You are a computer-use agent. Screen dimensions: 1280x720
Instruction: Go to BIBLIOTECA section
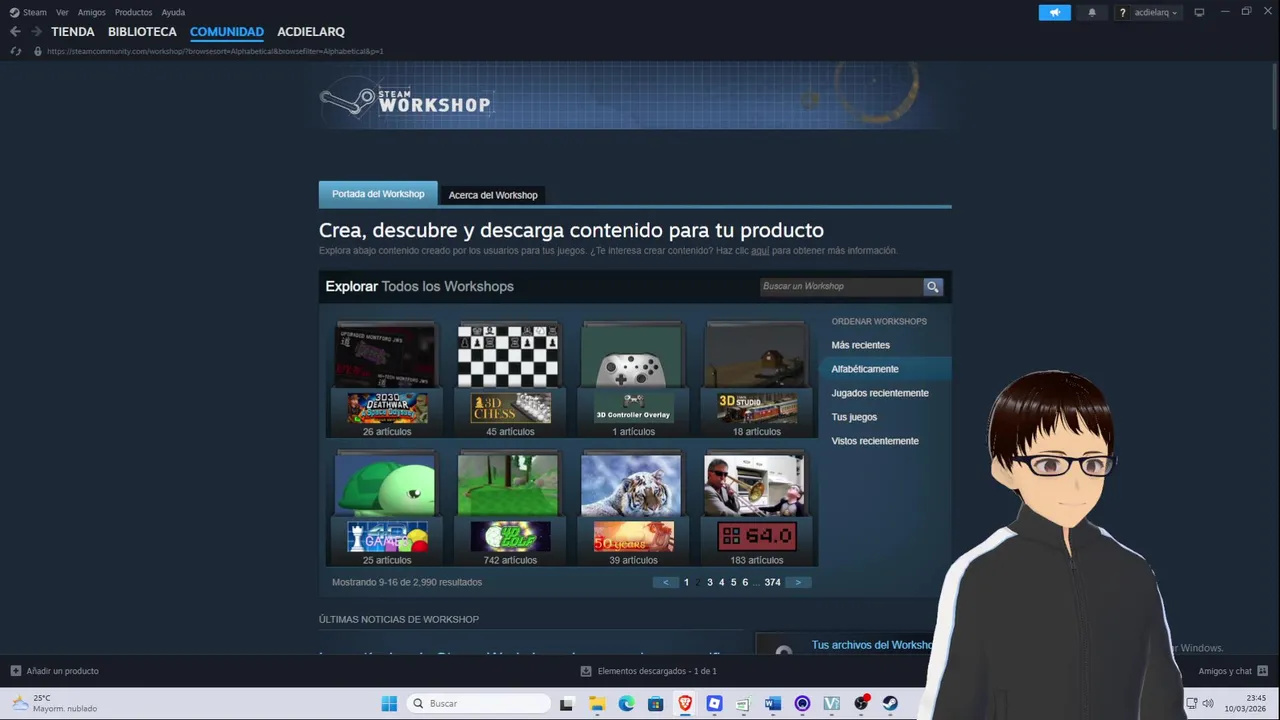point(142,32)
